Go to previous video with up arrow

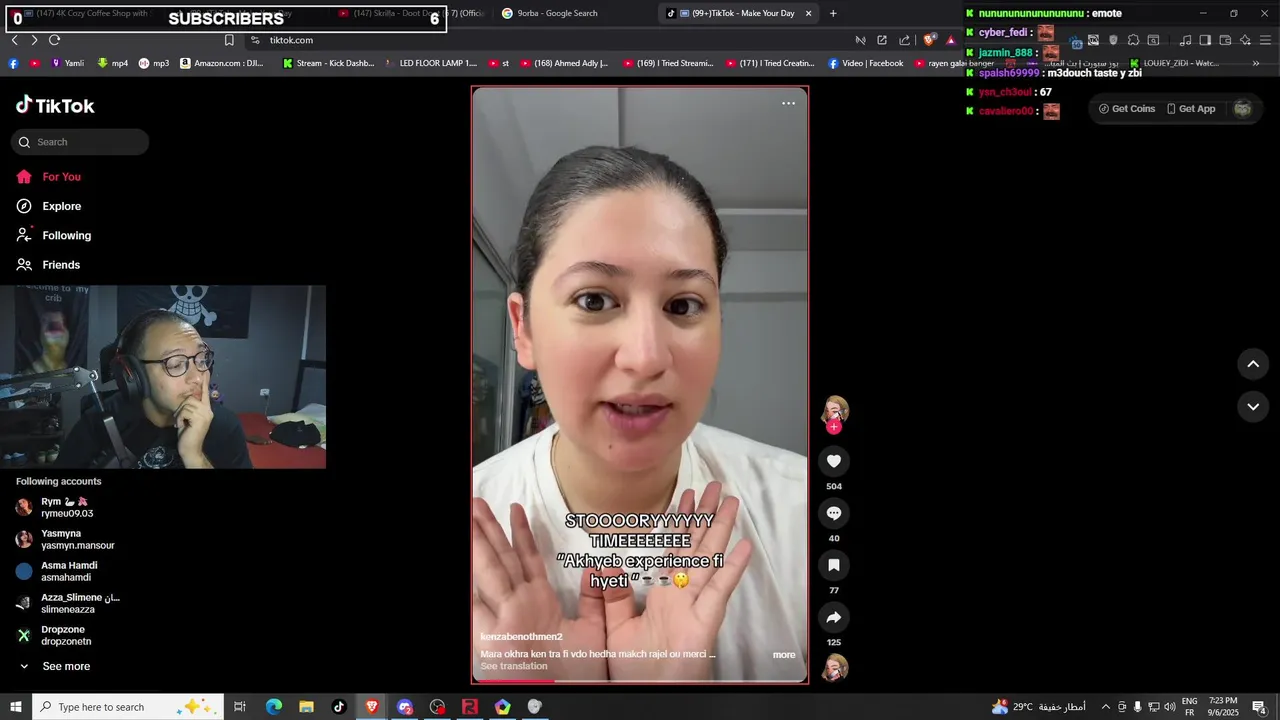pyautogui.click(x=1253, y=364)
